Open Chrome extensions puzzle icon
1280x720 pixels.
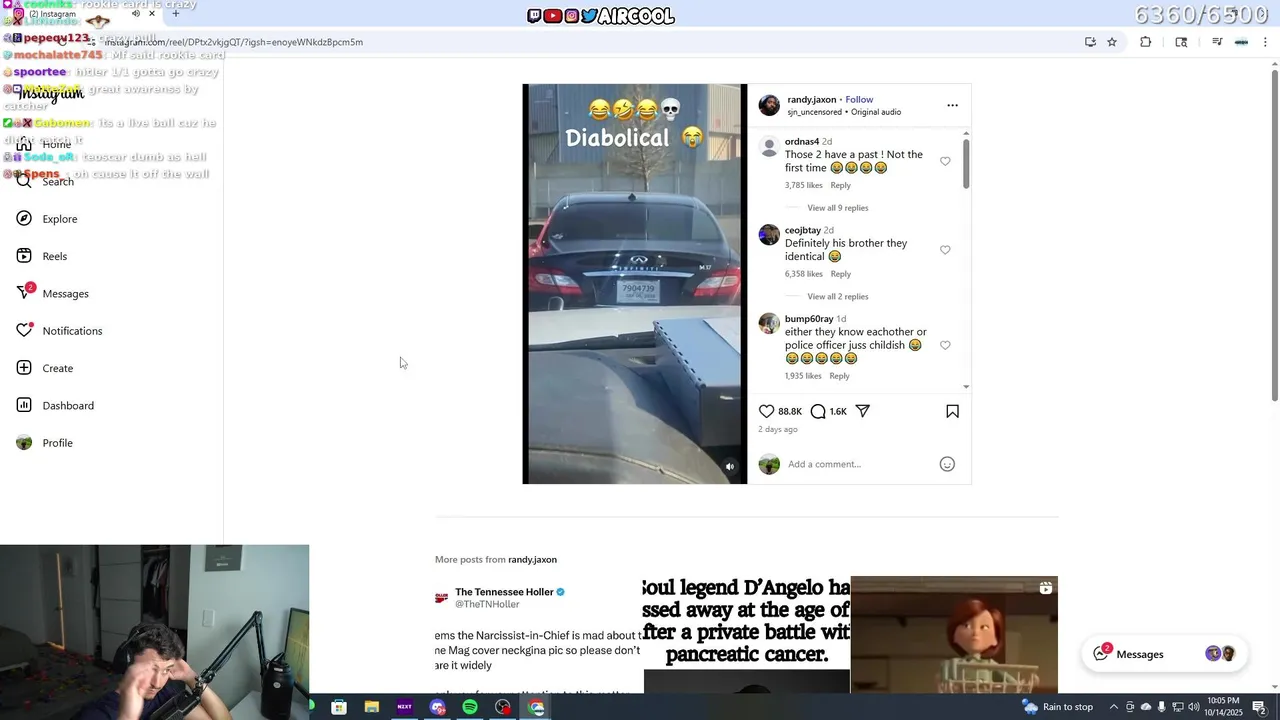1146,42
